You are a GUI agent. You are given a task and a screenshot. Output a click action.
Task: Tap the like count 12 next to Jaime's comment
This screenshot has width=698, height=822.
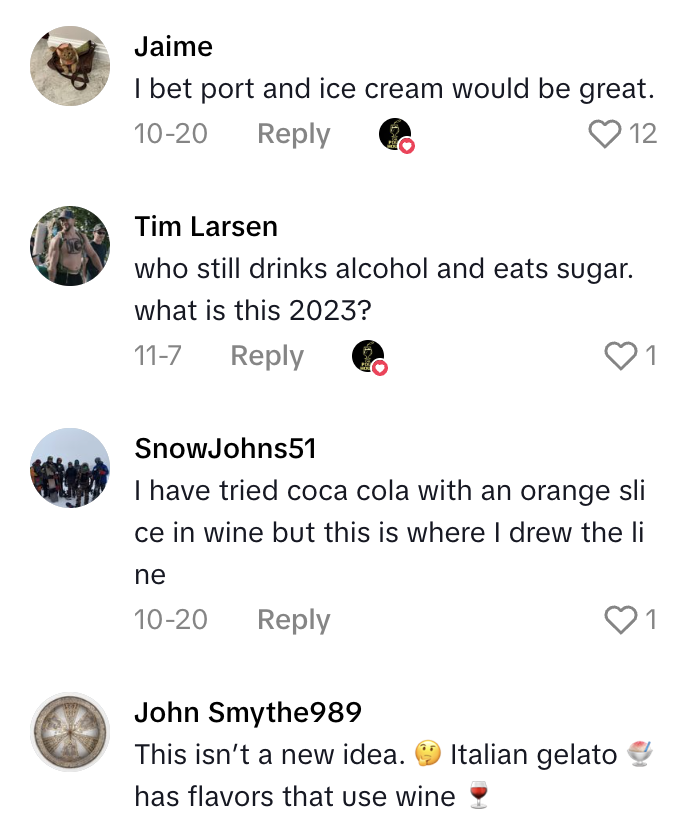[646, 133]
